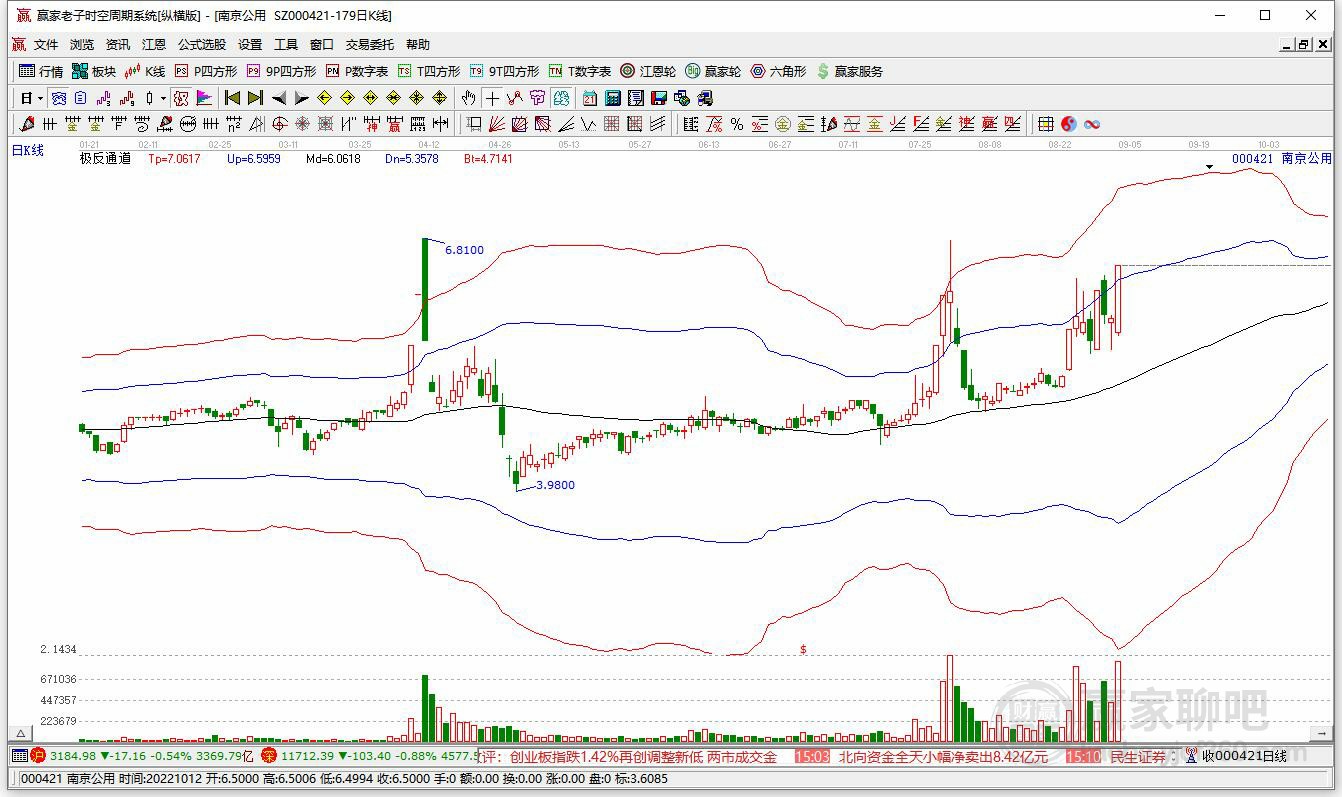Restore the inner chart window button
1342x797 pixels.
pyautogui.click(x=1303, y=45)
